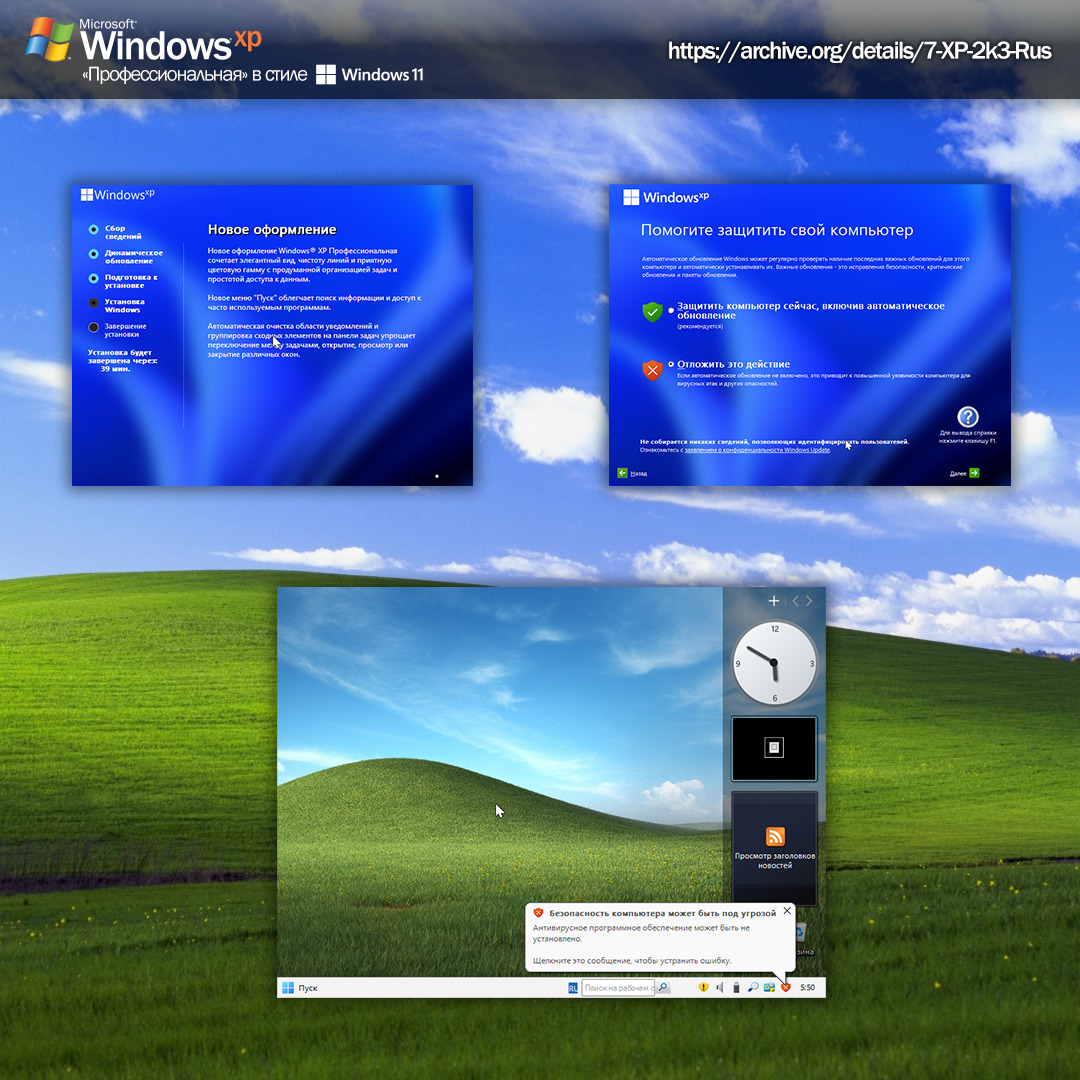Select 'Отложить это действие' radio option
The image size is (1080, 1080).
pyautogui.click(x=671, y=364)
